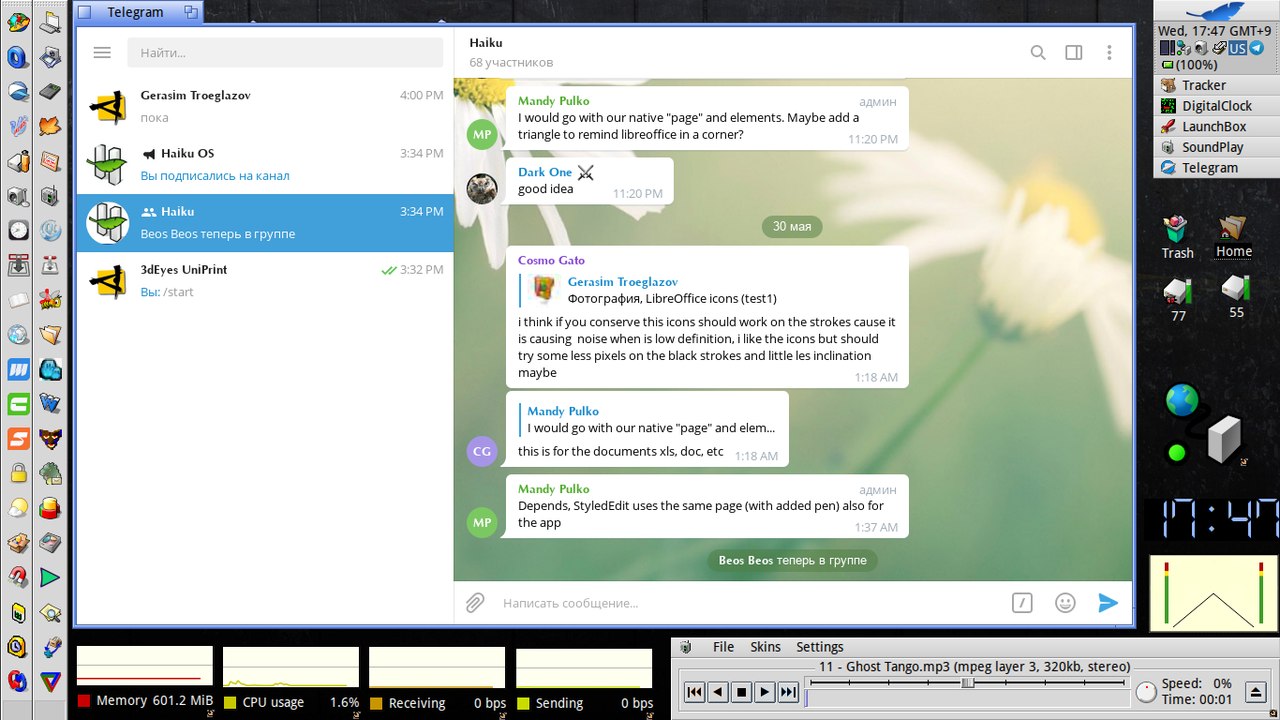The width and height of the screenshot is (1280, 720).
Task: Click the Receiving legend swatch
Action: (376, 702)
